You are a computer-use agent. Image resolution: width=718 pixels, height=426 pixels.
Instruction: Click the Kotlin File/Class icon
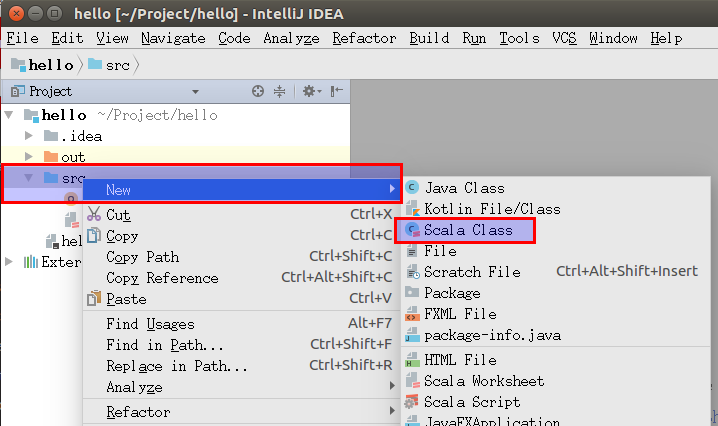click(411, 209)
